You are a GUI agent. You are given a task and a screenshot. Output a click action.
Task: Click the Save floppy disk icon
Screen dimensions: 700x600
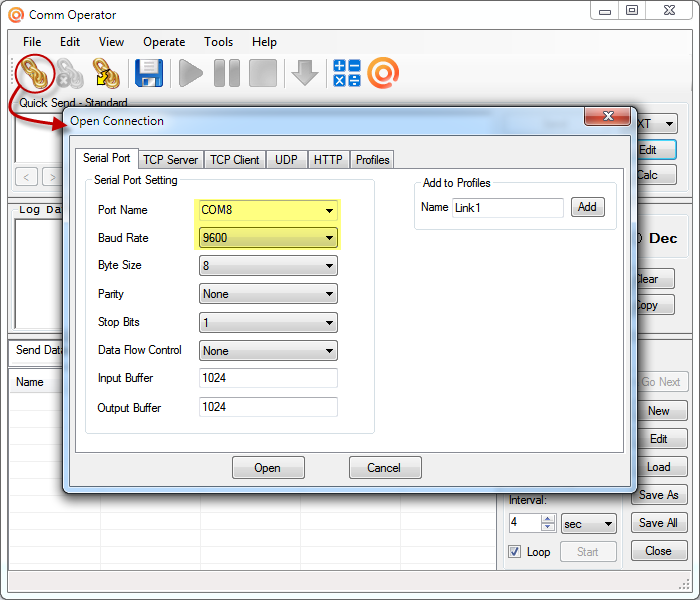(x=149, y=73)
